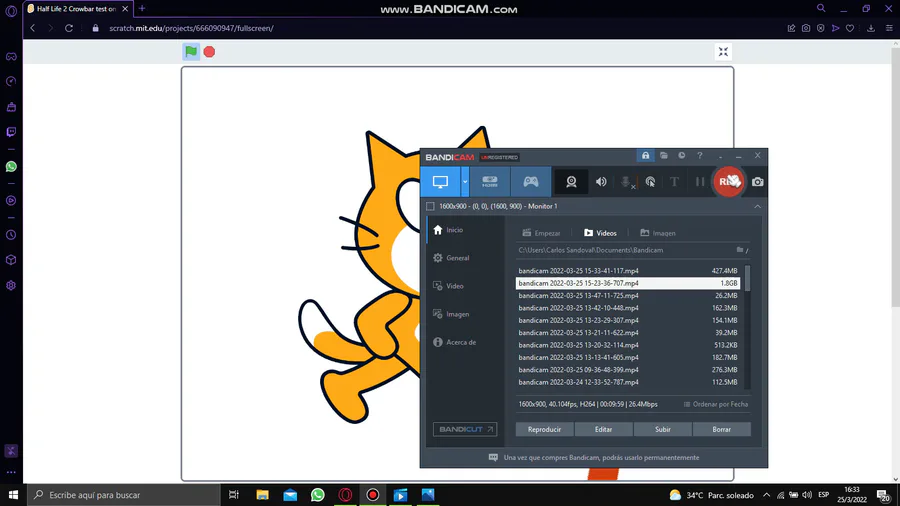
Task: Select bandicam 2022-03-25 13-47-11-725.mp4
Action: click(627, 295)
